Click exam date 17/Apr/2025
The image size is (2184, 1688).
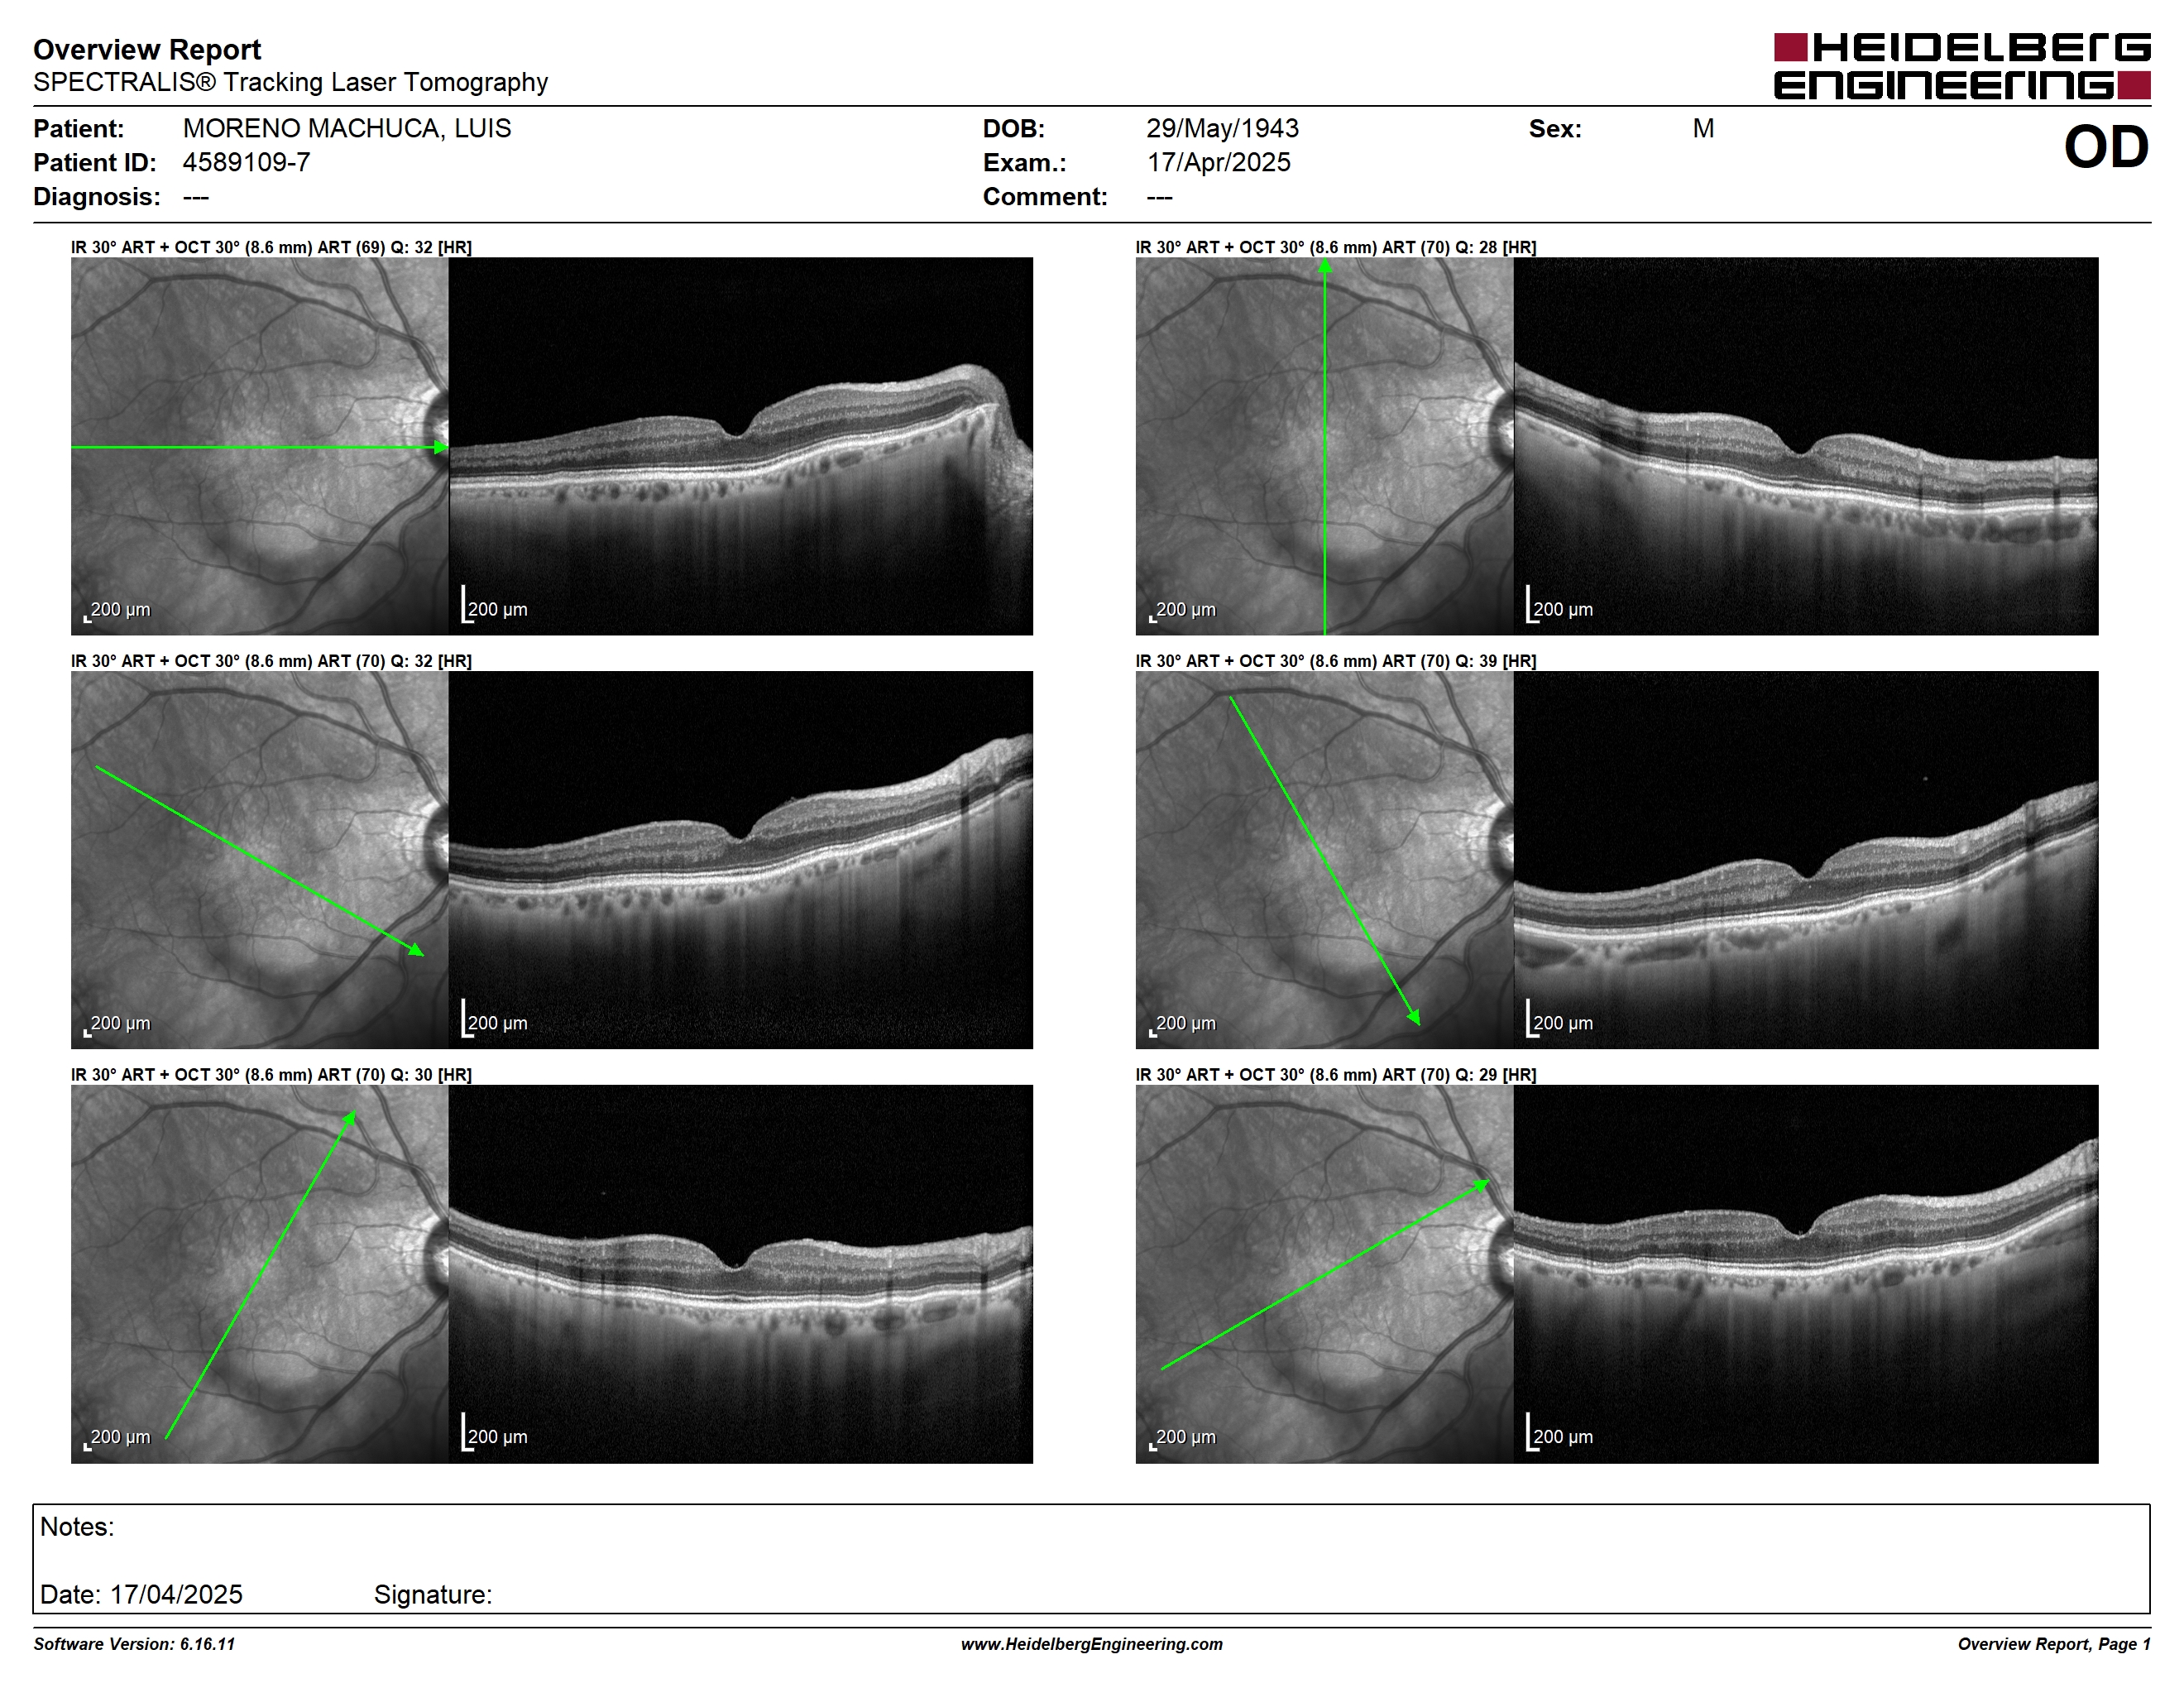point(1218,162)
